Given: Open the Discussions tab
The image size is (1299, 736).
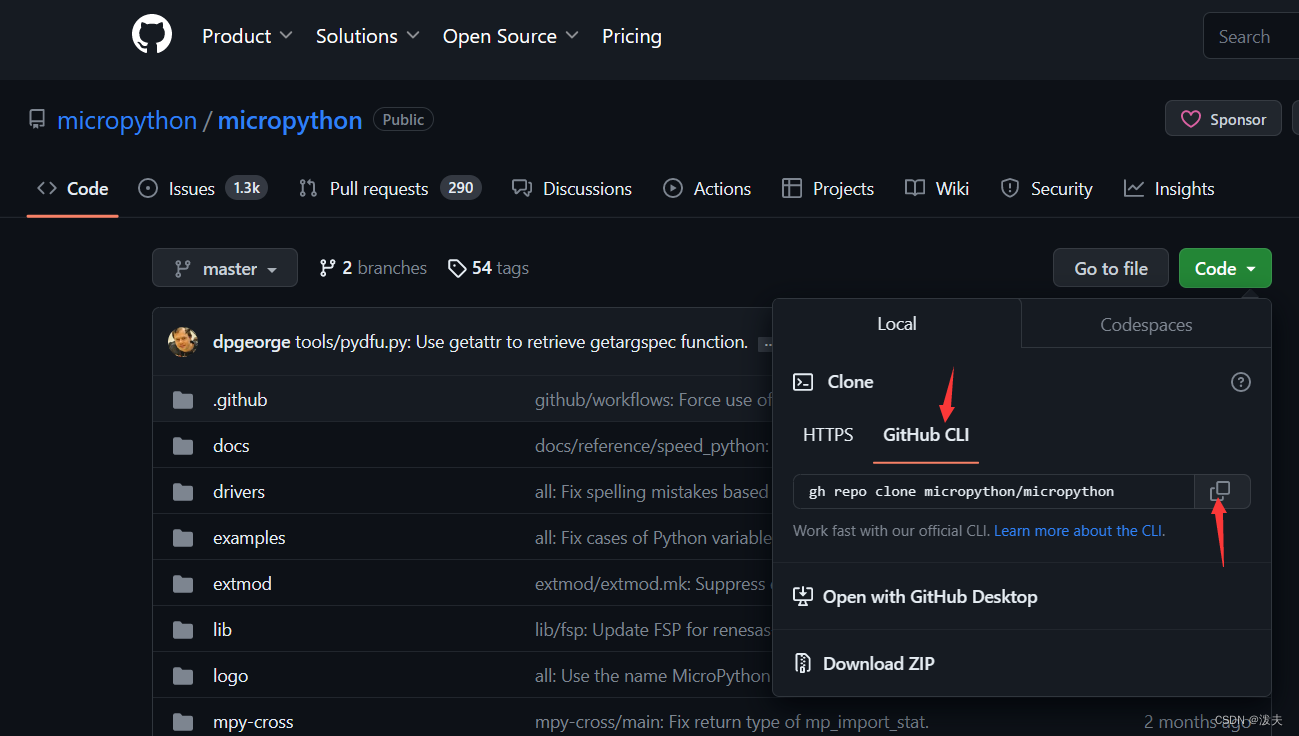Looking at the screenshot, I should [x=572, y=188].
